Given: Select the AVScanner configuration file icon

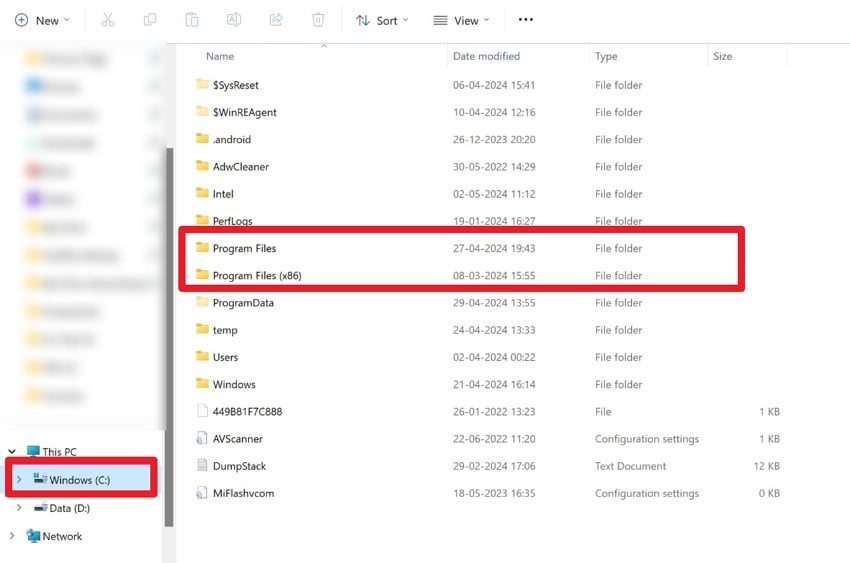Looking at the screenshot, I should click(x=202, y=438).
